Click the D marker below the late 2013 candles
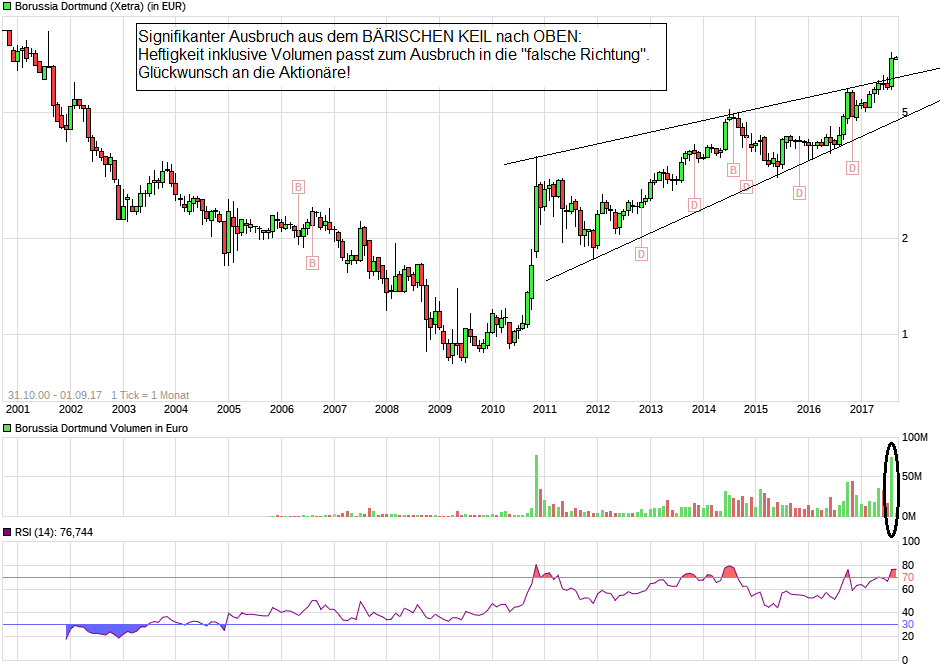 click(694, 205)
